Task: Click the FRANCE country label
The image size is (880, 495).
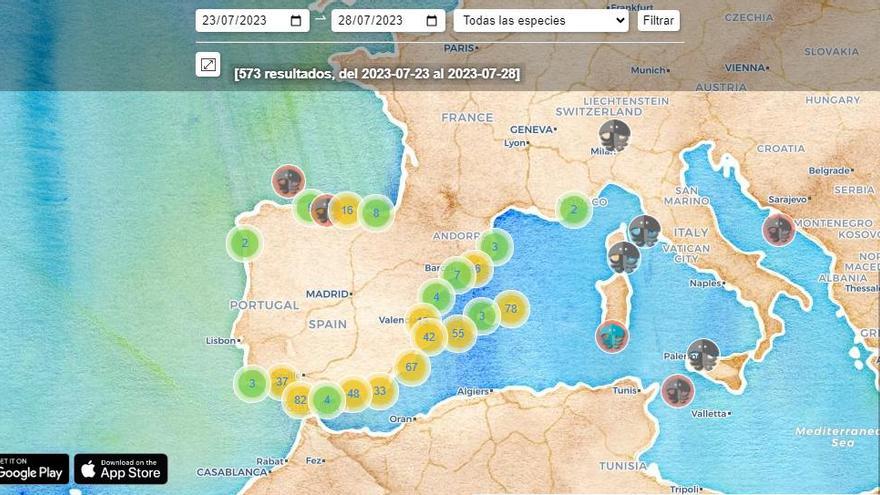Action: pyautogui.click(x=467, y=118)
